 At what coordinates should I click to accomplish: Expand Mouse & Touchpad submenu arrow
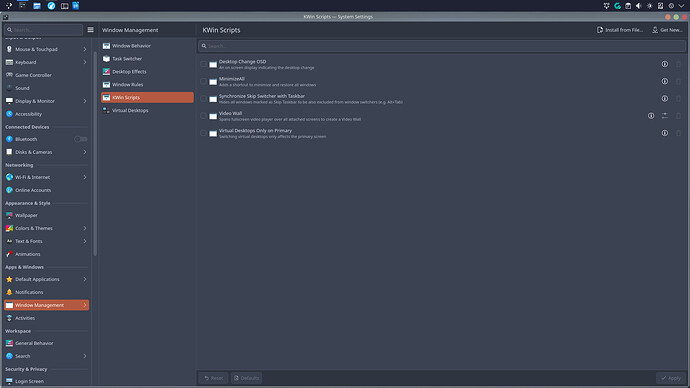point(84,49)
